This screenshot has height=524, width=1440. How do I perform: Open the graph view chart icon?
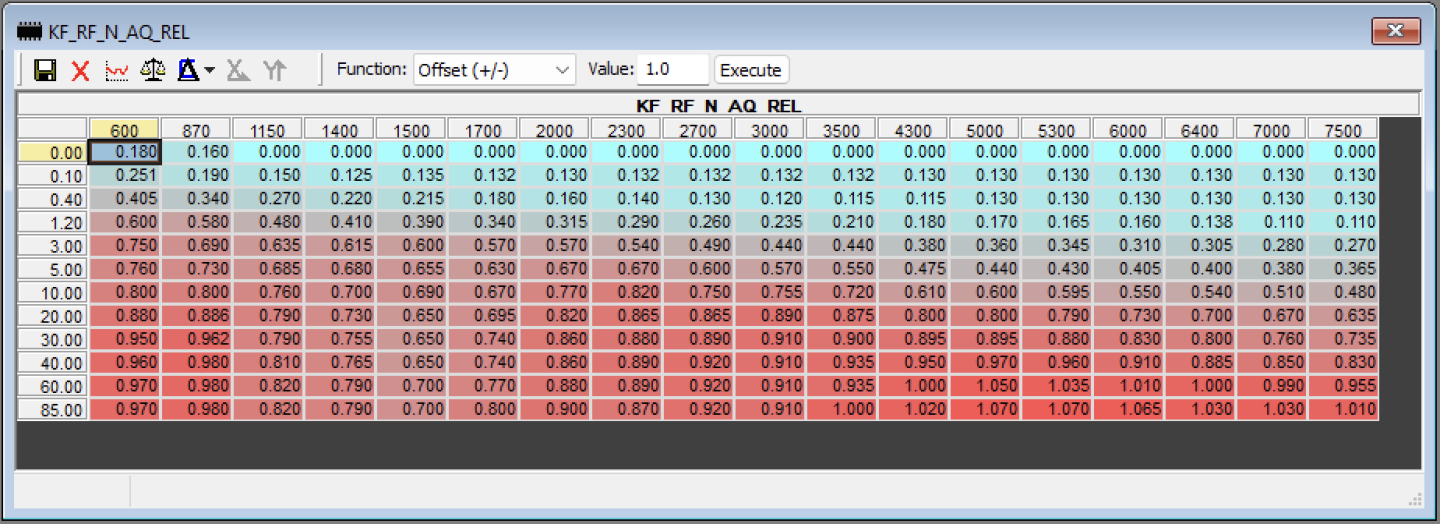tap(117, 70)
